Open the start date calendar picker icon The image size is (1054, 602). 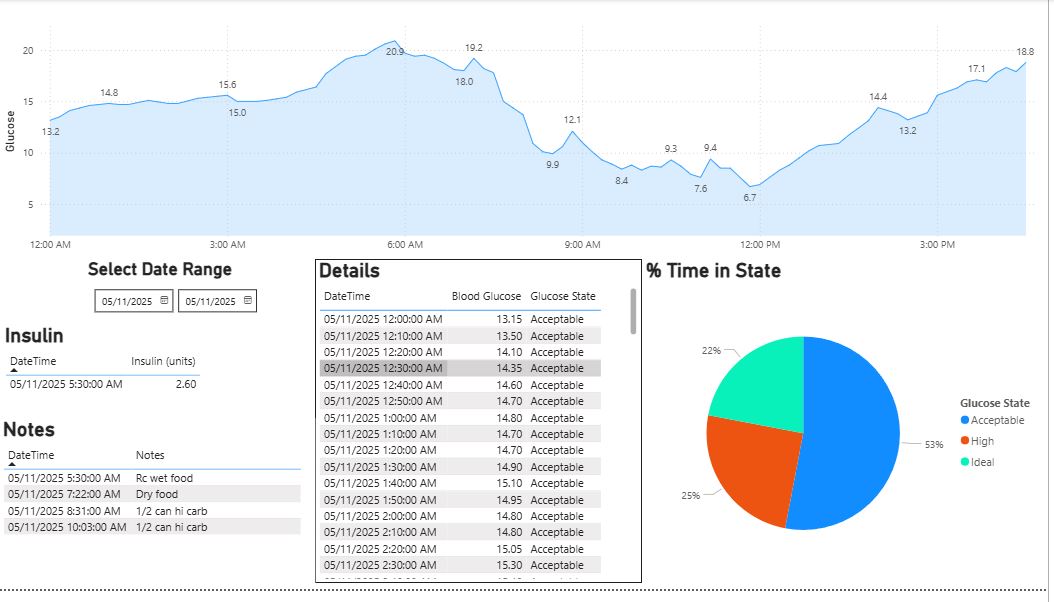165,300
